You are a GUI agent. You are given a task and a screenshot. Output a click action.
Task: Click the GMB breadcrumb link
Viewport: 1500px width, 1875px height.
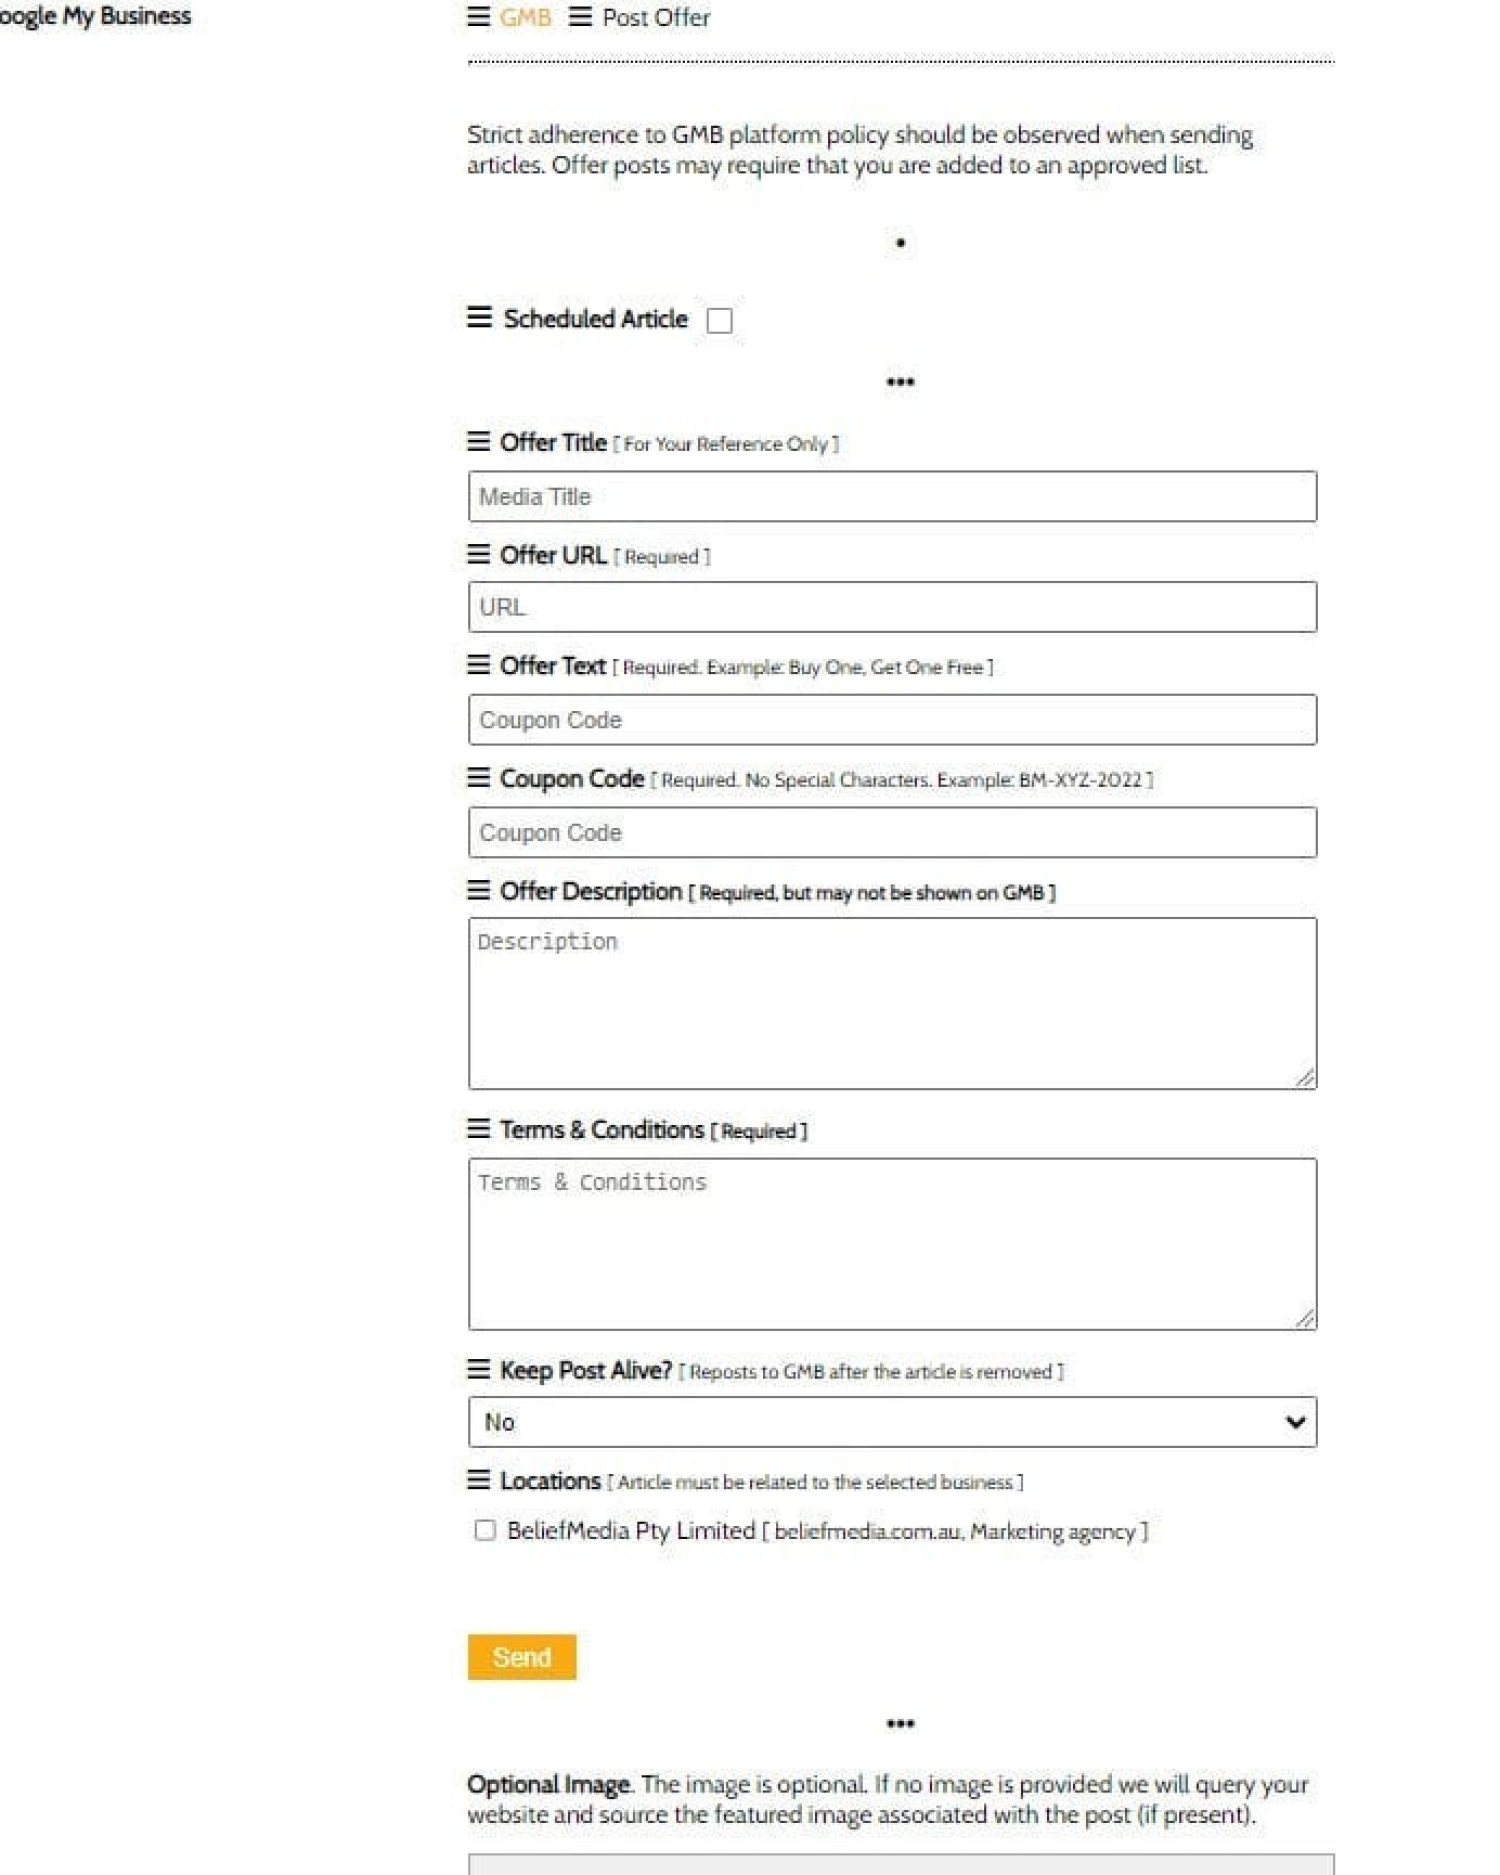coord(525,17)
